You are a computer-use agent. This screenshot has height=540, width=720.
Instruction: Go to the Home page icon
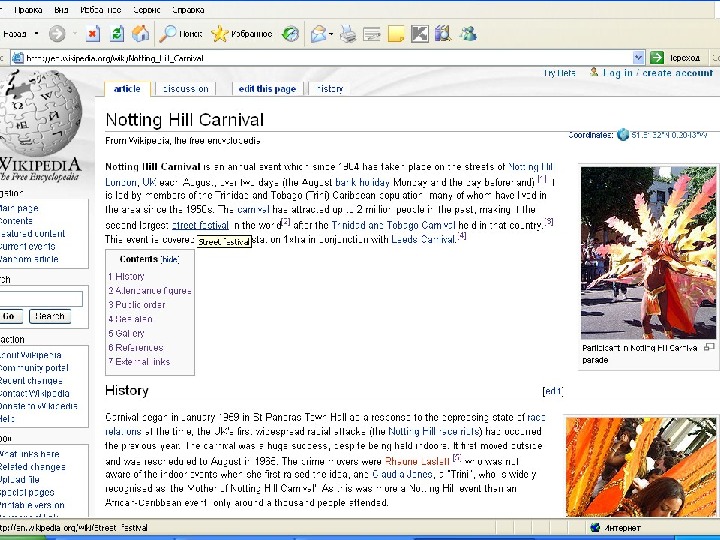(141, 34)
